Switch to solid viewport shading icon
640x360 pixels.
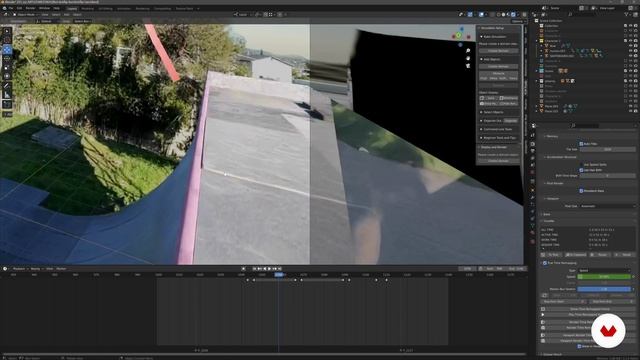click(503, 14)
